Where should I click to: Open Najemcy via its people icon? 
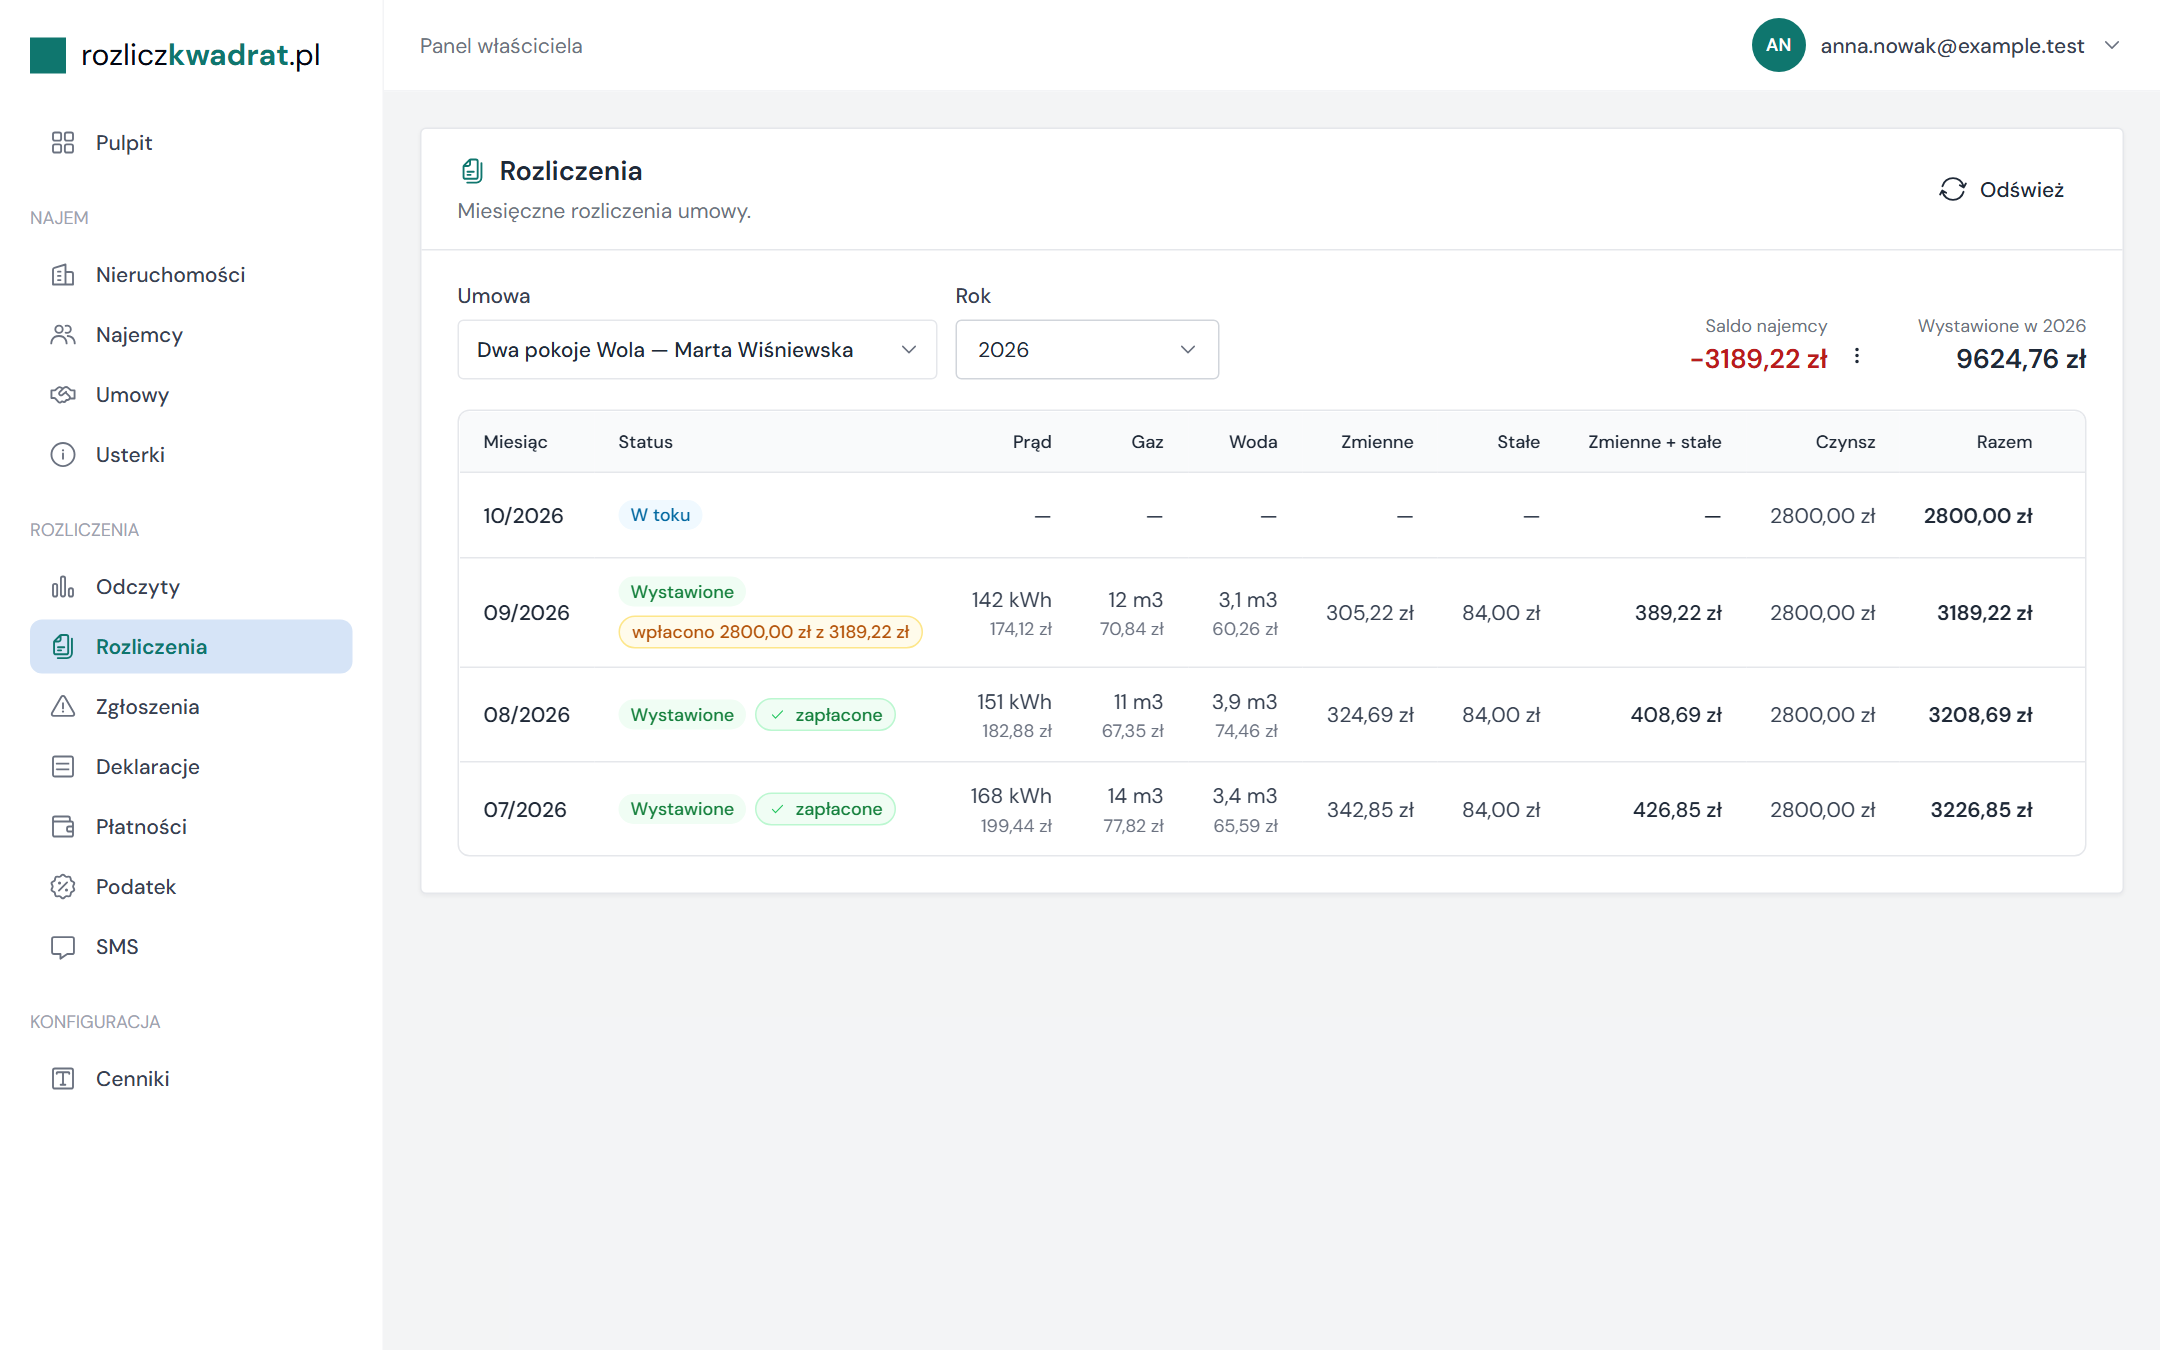pos(63,335)
